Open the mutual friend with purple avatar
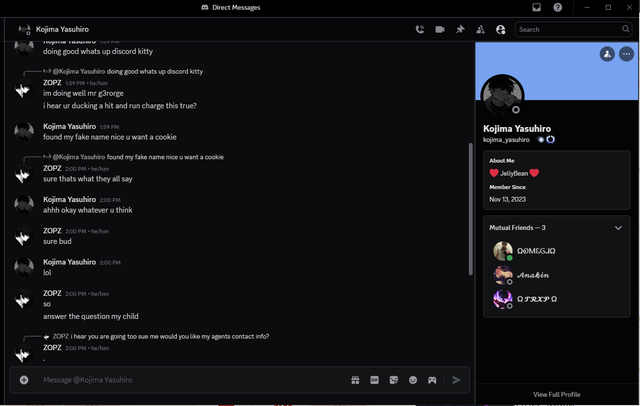 556,299
